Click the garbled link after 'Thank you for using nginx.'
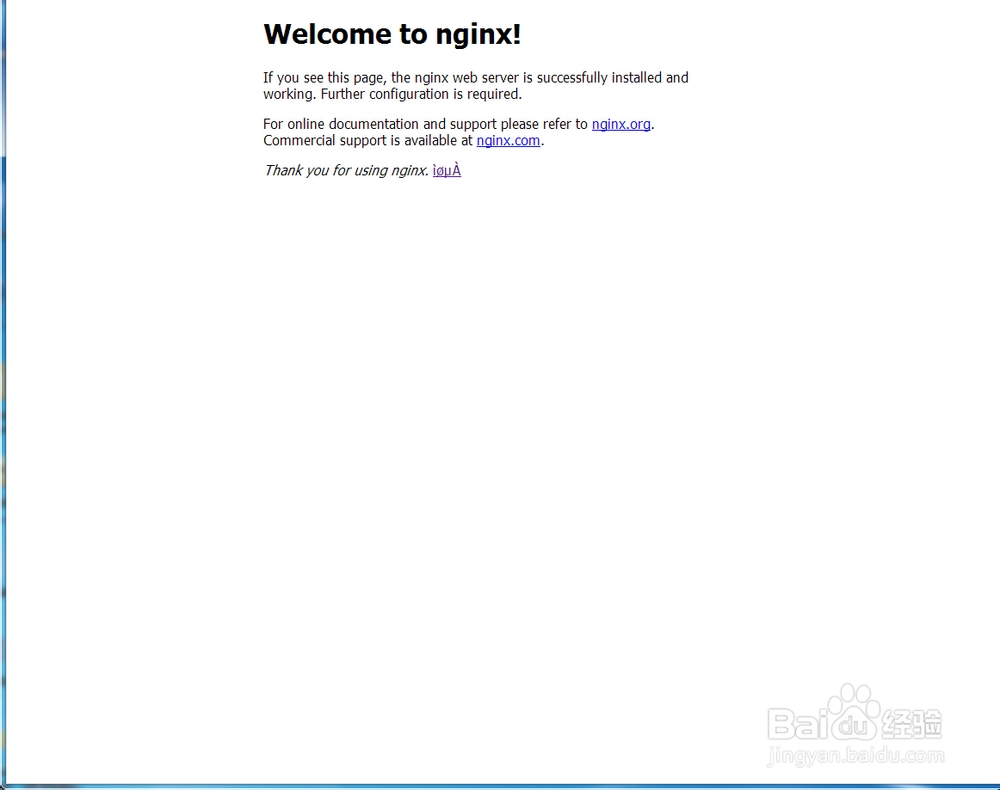 pyautogui.click(x=446, y=170)
